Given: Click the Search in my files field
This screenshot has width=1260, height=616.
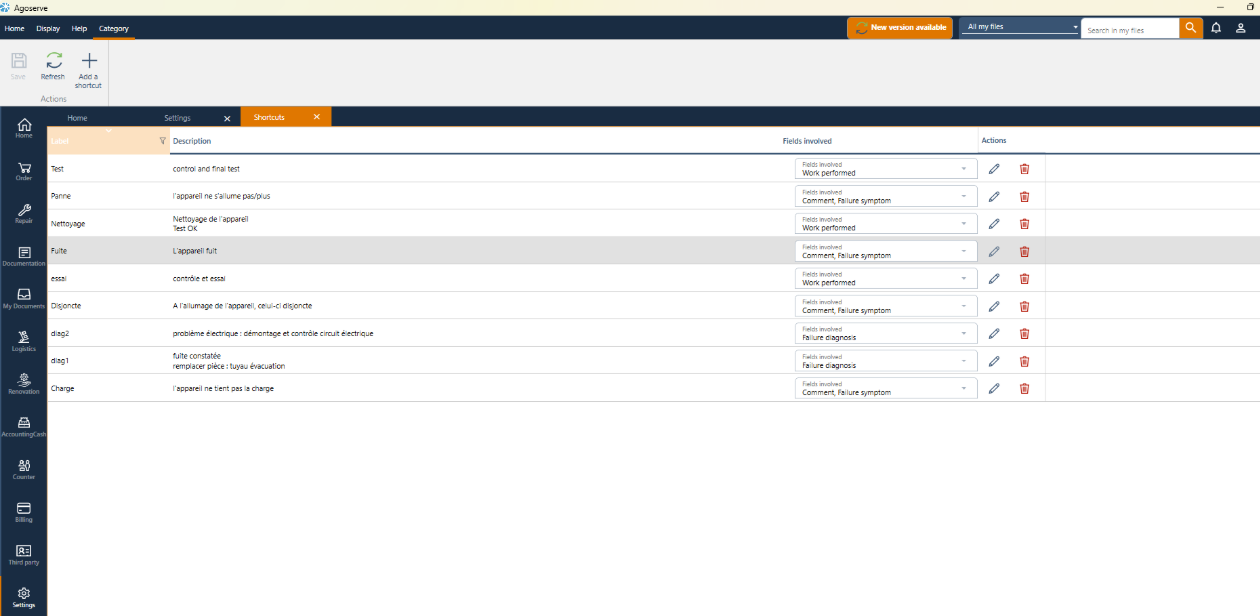Looking at the screenshot, I should [x=1130, y=30].
